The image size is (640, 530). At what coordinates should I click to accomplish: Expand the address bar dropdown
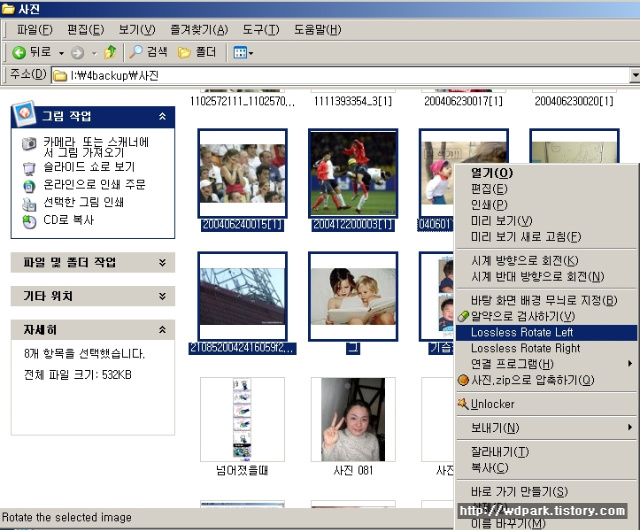(x=635, y=75)
